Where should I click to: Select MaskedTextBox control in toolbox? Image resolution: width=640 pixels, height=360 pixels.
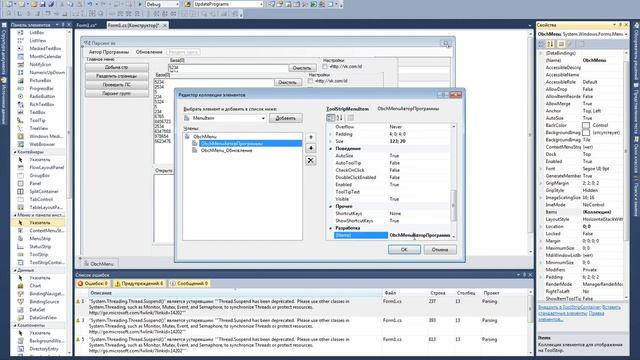click(45, 48)
